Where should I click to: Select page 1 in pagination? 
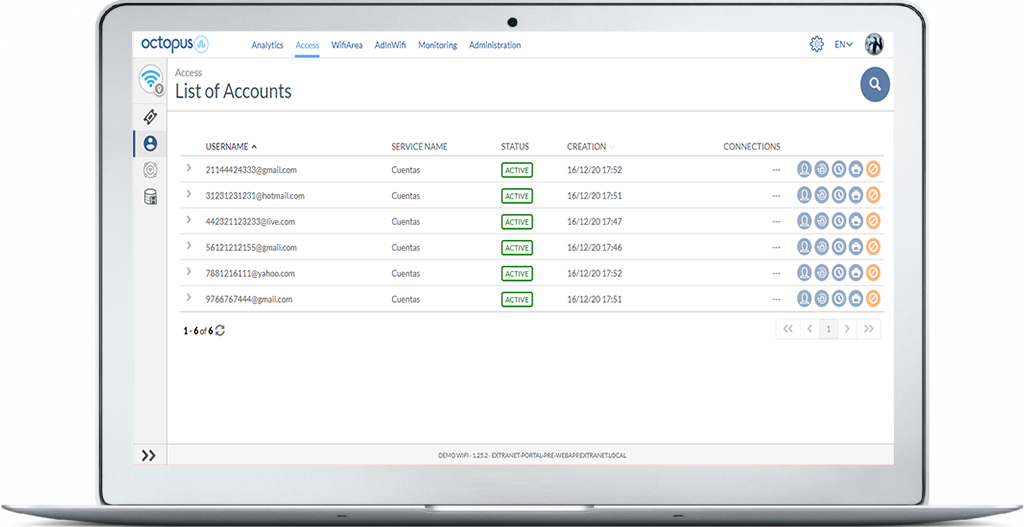[x=829, y=329]
